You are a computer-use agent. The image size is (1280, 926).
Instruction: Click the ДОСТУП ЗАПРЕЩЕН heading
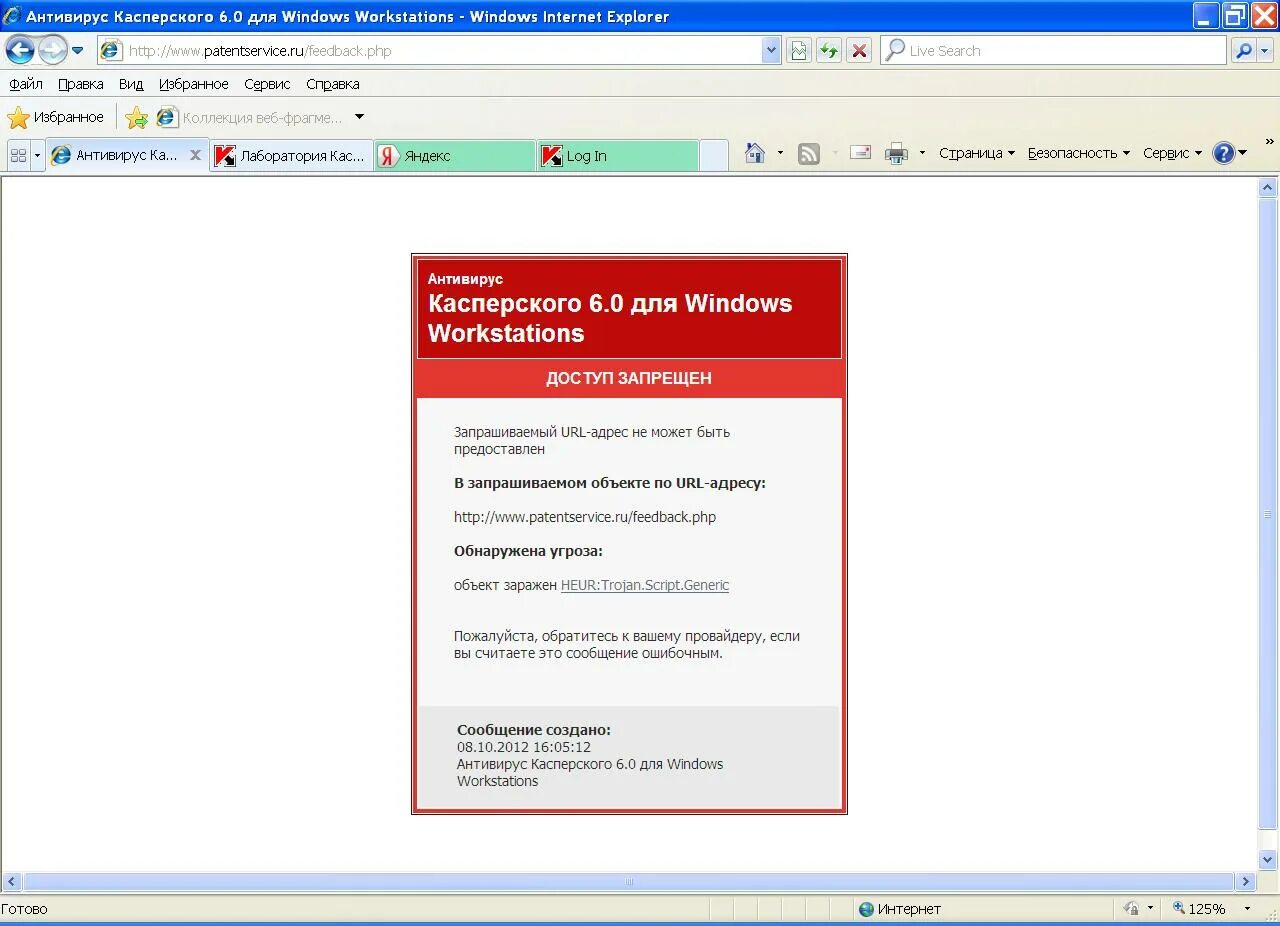[629, 378]
